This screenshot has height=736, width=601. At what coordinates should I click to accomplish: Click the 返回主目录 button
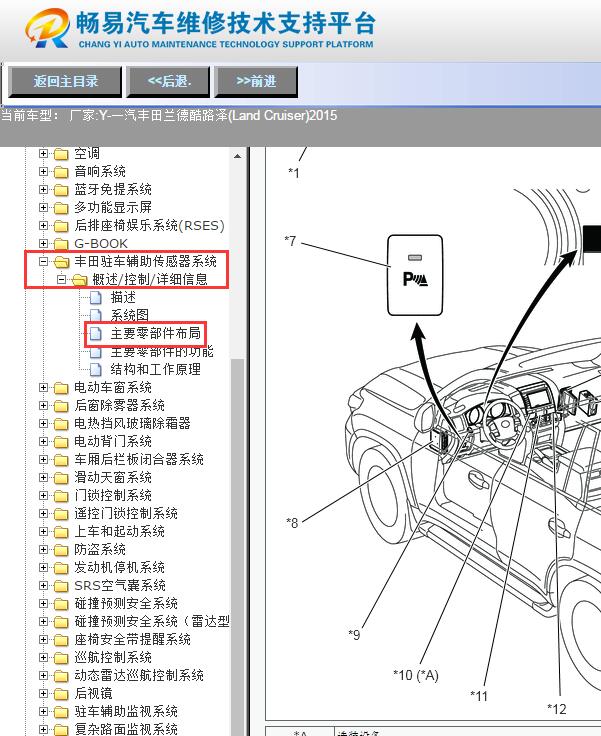click(x=65, y=82)
